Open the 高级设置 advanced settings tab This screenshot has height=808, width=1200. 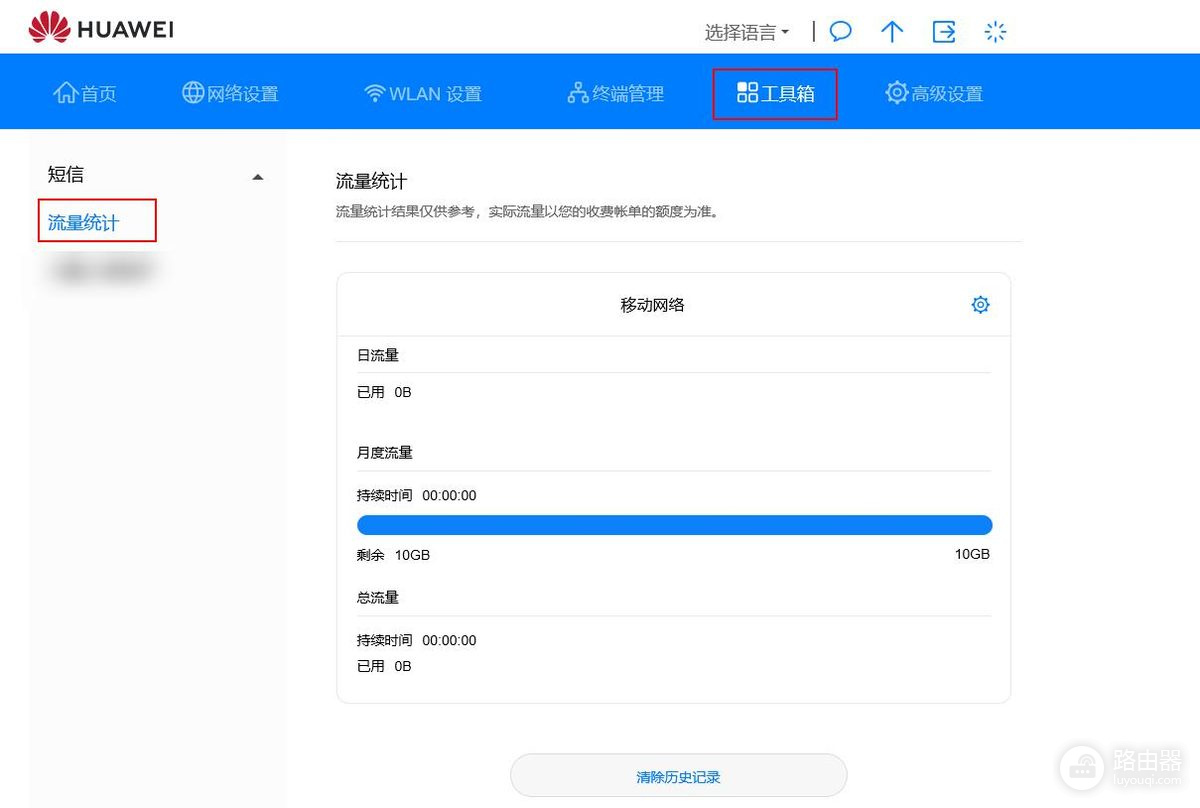click(934, 93)
